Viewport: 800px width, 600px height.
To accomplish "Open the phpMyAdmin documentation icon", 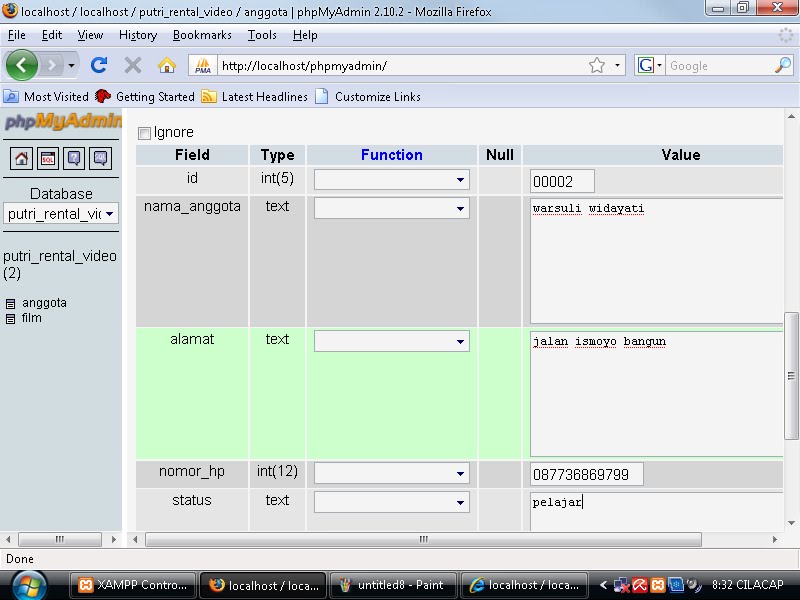I will (x=74, y=159).
